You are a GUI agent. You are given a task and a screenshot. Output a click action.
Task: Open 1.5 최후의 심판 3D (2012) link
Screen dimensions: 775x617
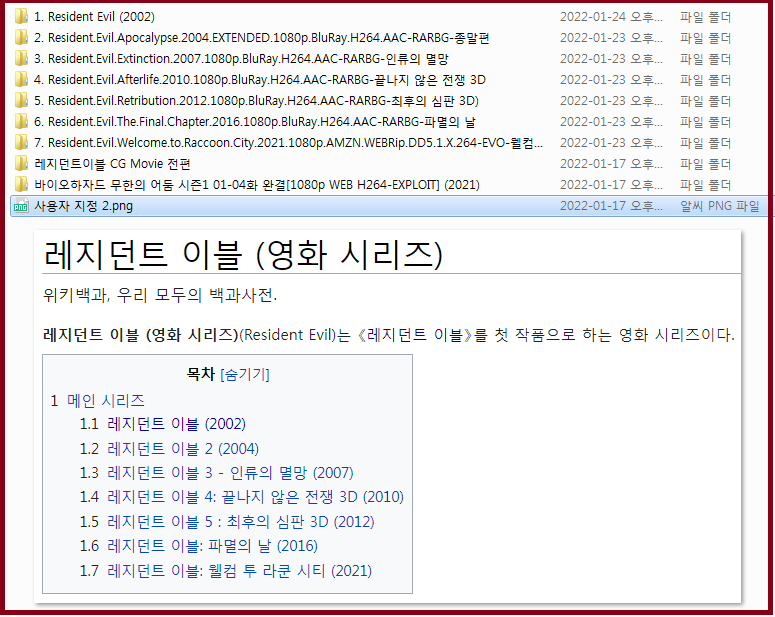point(241,522)
